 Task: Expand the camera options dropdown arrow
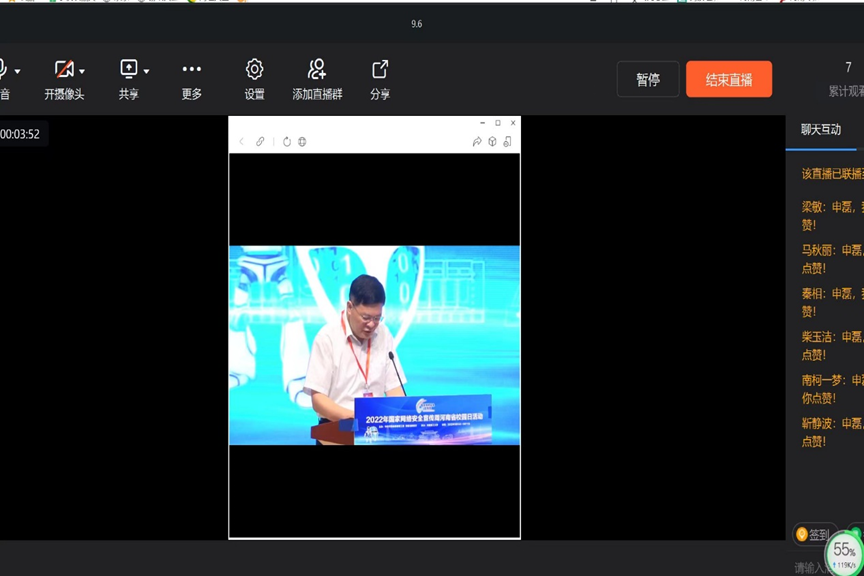(x=82, y=71)
